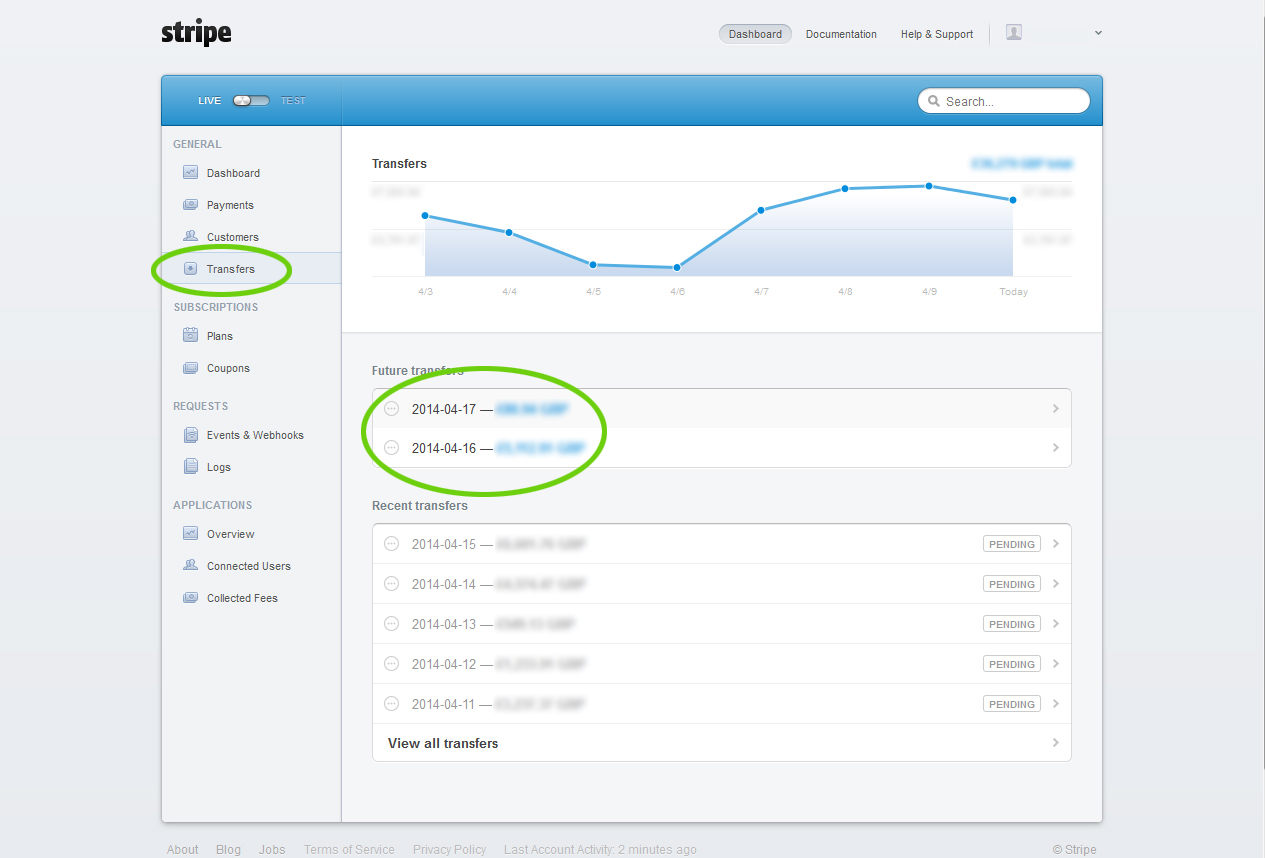Open Plans under Subscriptions

tap(220, 336)
